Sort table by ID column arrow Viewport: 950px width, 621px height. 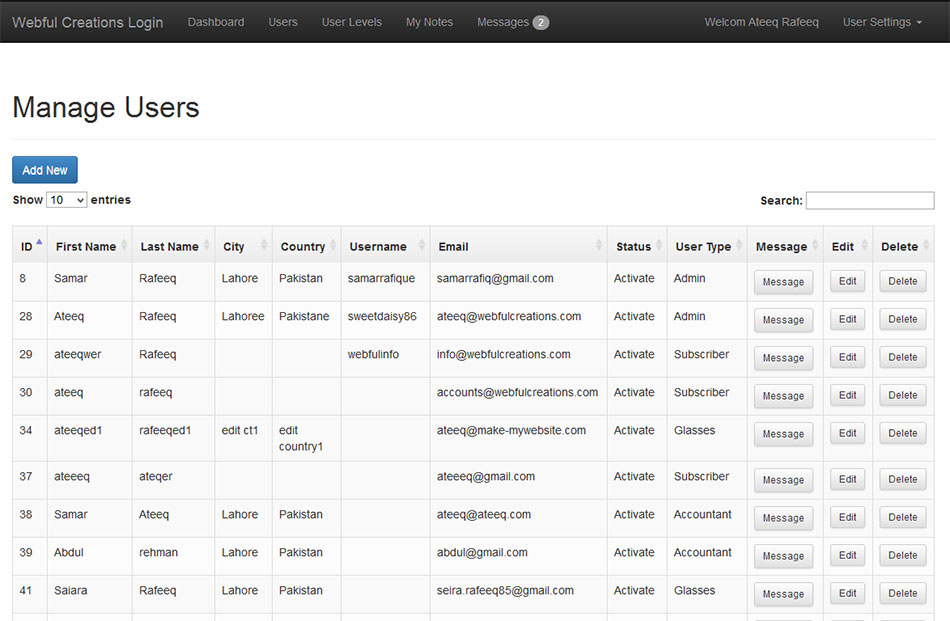39,243
